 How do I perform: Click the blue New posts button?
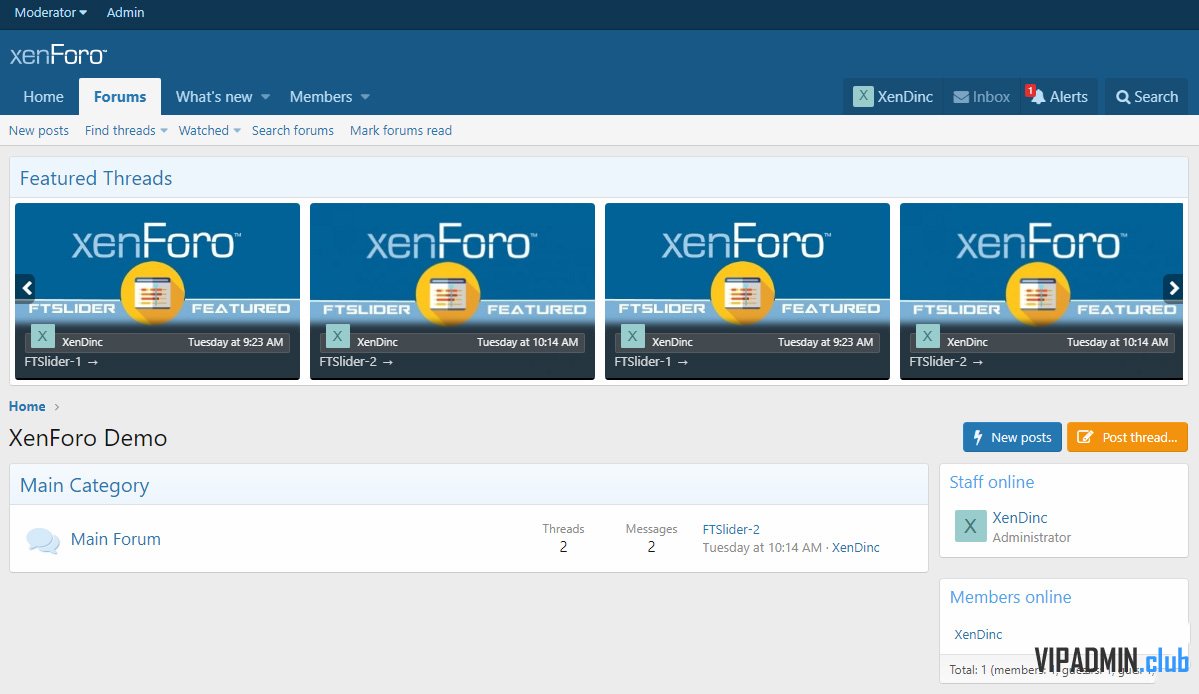pyautogui.click(x=1012, y=437)
